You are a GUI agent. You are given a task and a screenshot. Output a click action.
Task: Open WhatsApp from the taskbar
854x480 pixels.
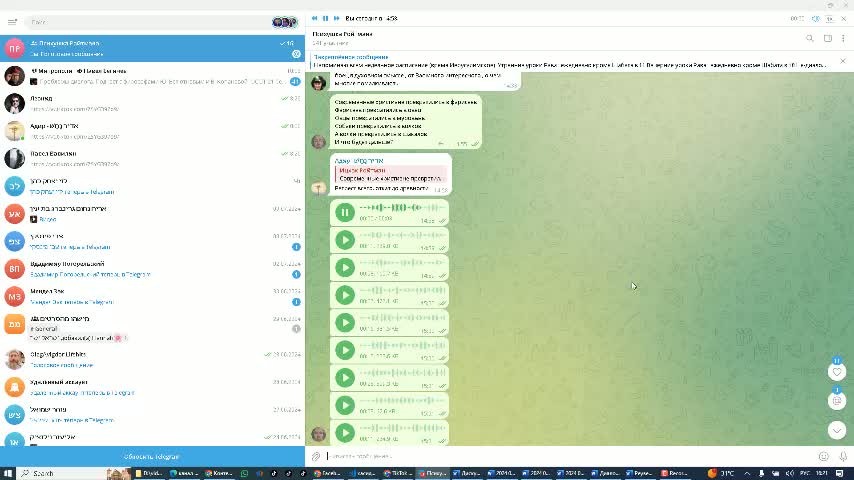244,473
